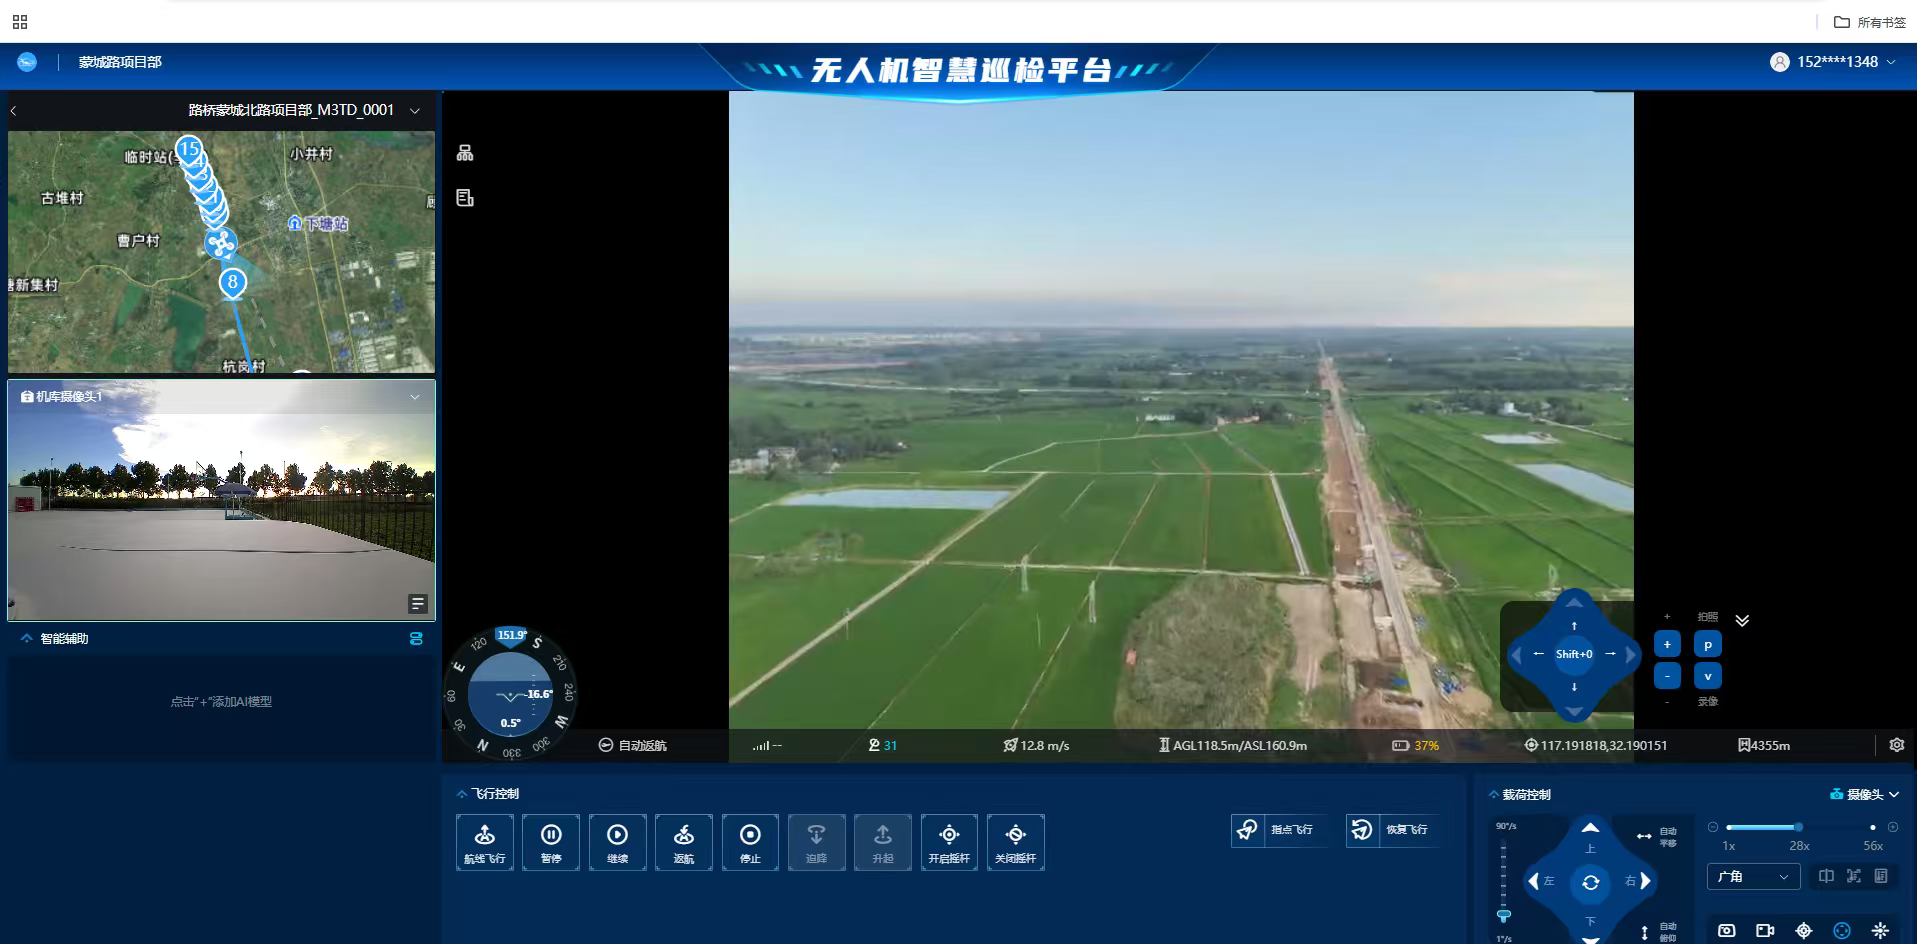1917x944 pixels.
Task: Click the device topology icon beside video
Action: (465, 153)
